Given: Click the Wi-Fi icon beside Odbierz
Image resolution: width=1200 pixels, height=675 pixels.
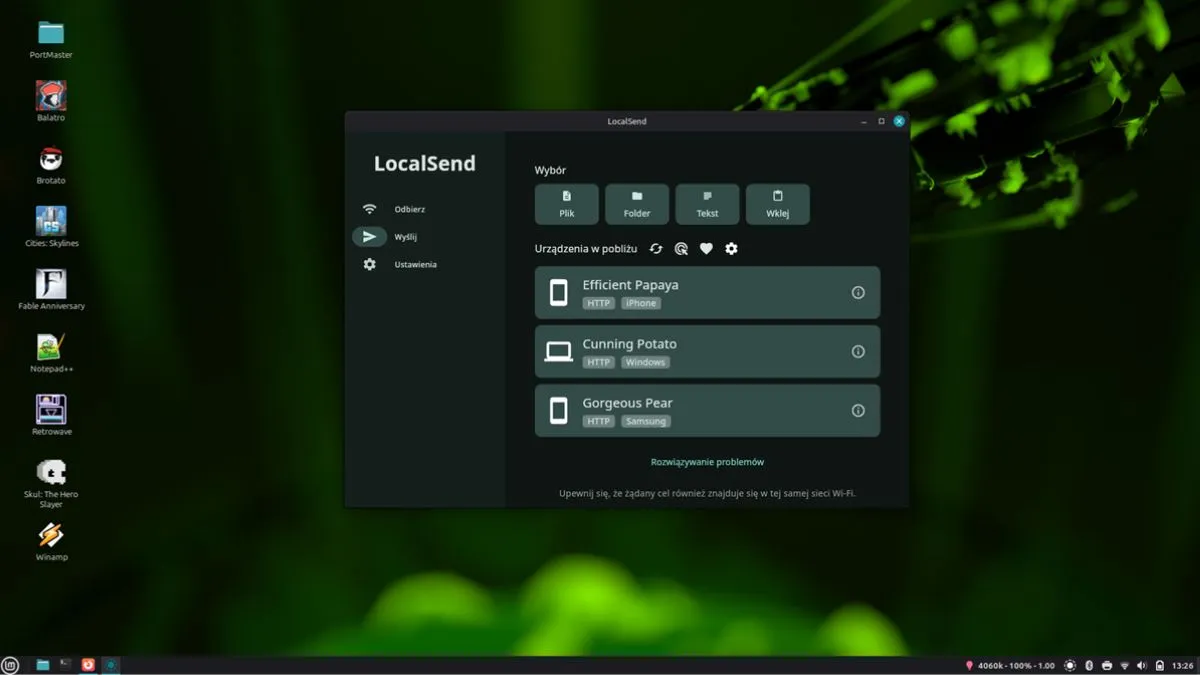Looking at the screenshot, I should [370, 209].
